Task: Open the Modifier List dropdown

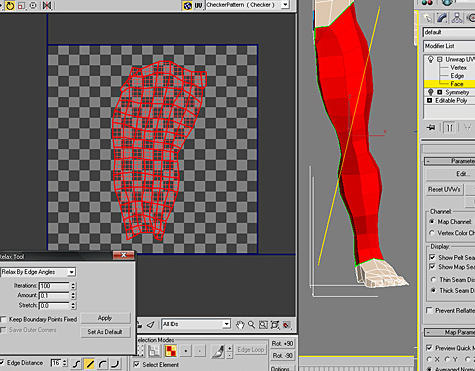Action: coord(449,46)
